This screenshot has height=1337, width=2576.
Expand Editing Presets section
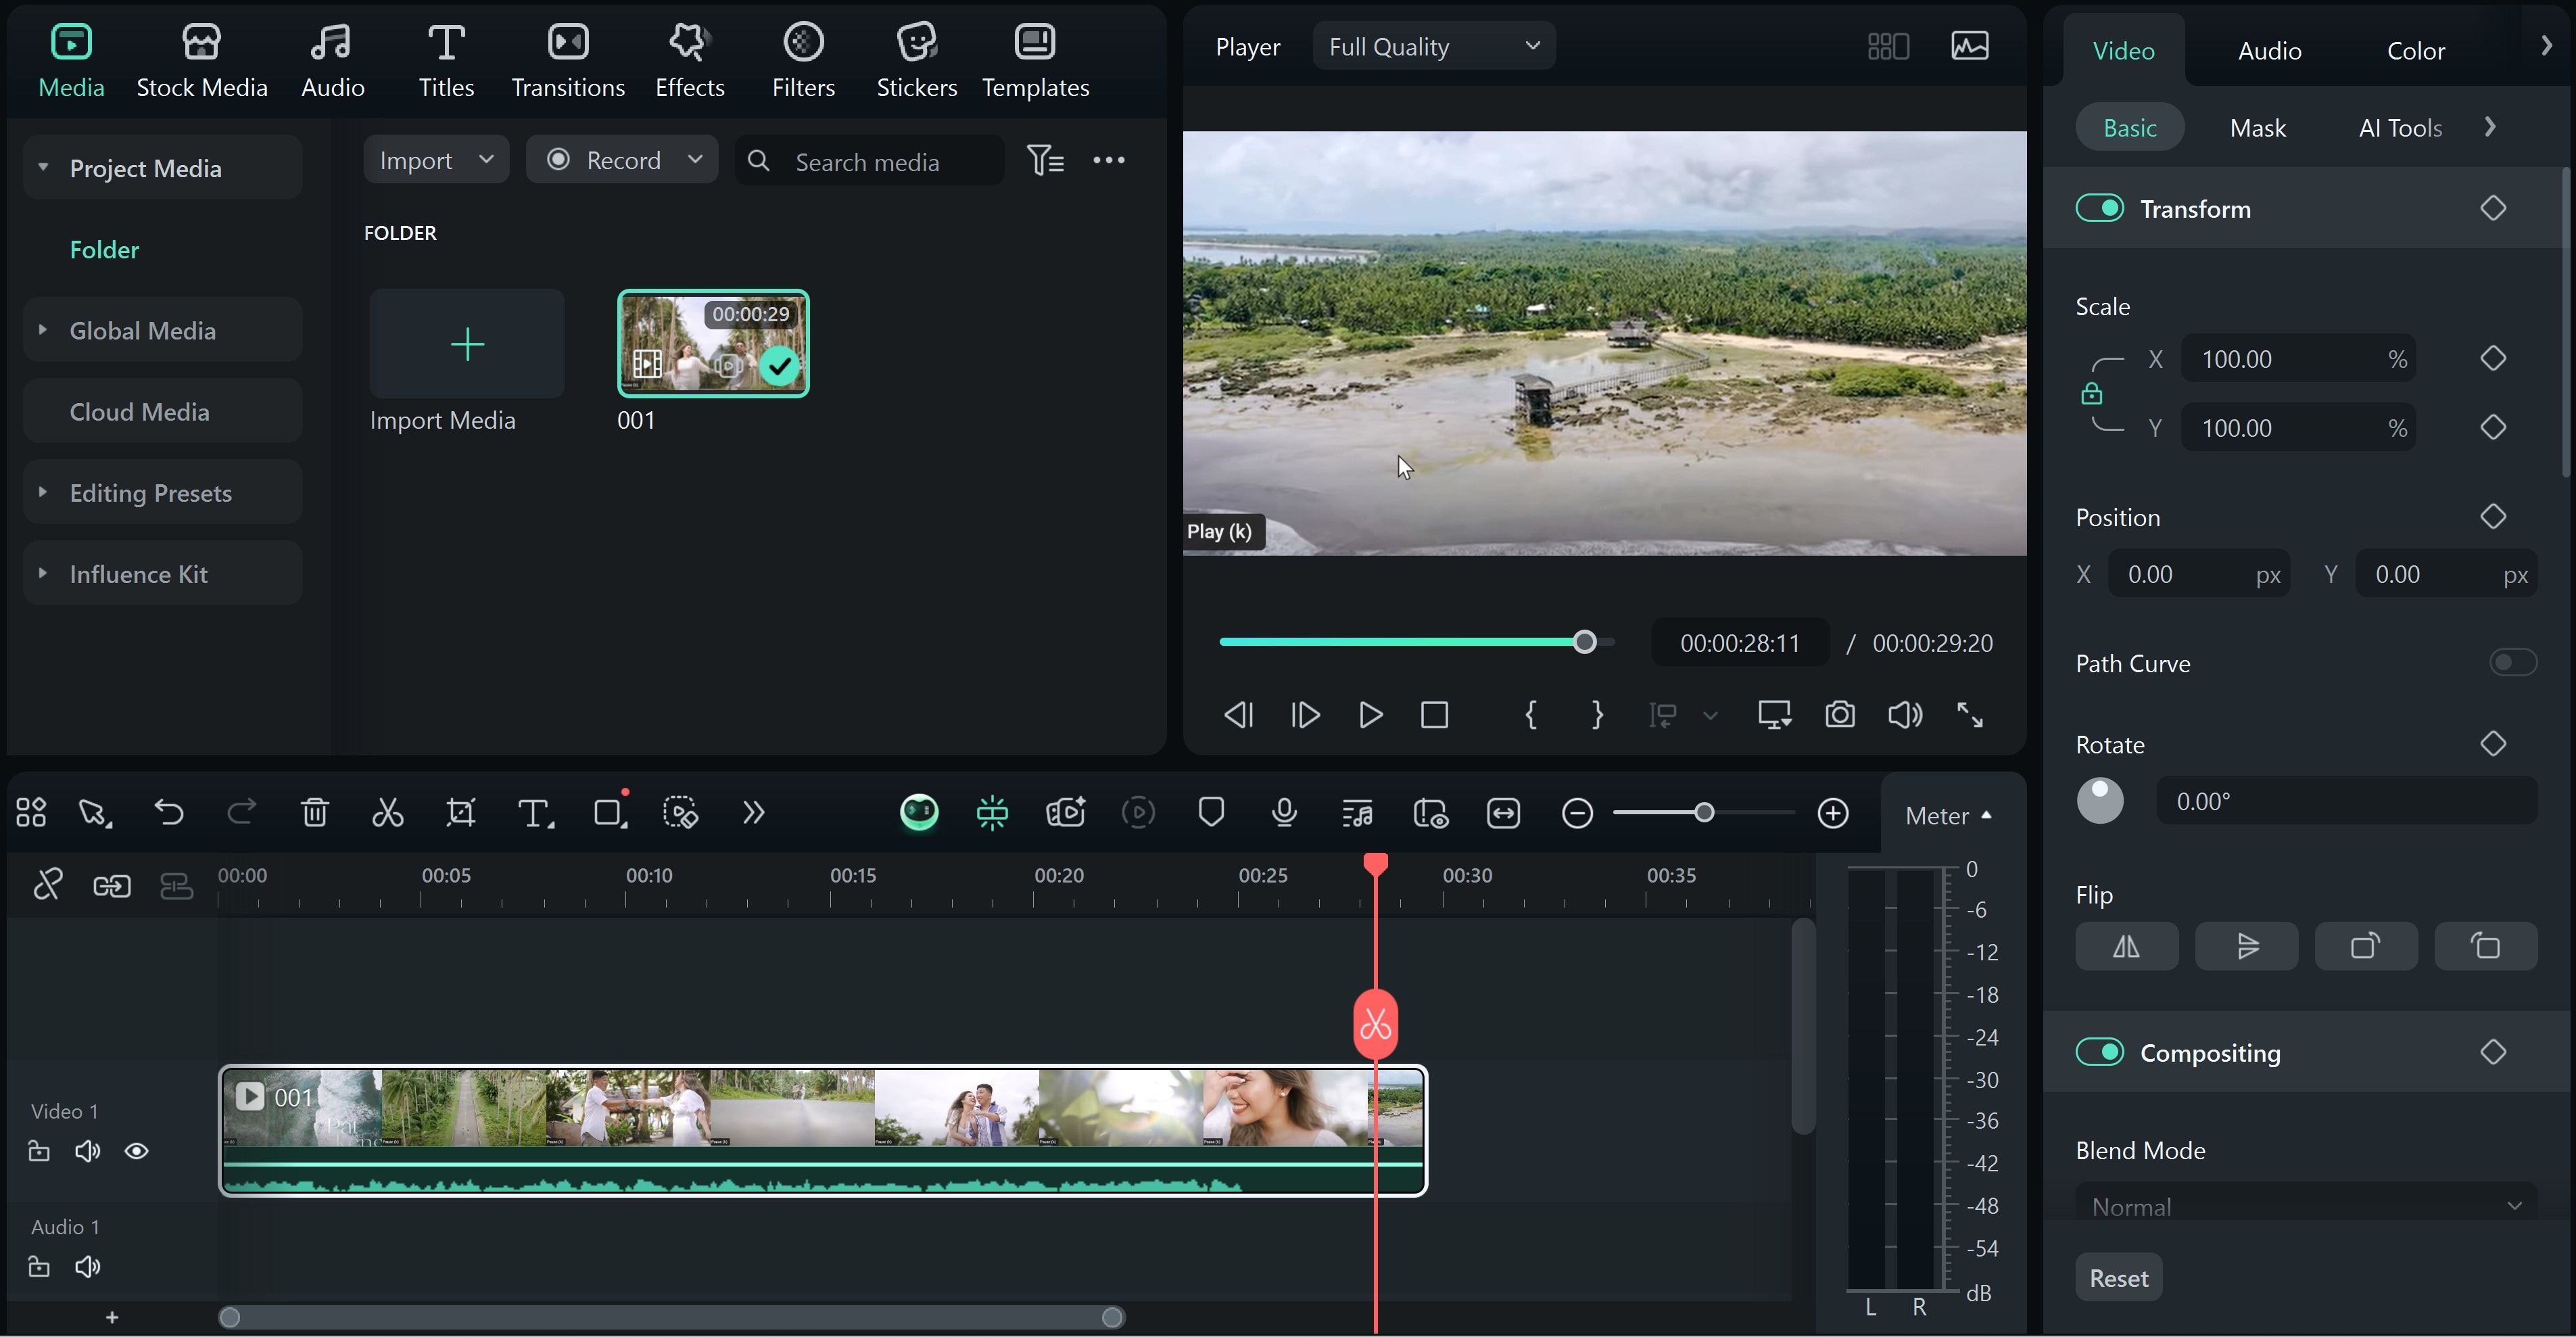(42, 491)
